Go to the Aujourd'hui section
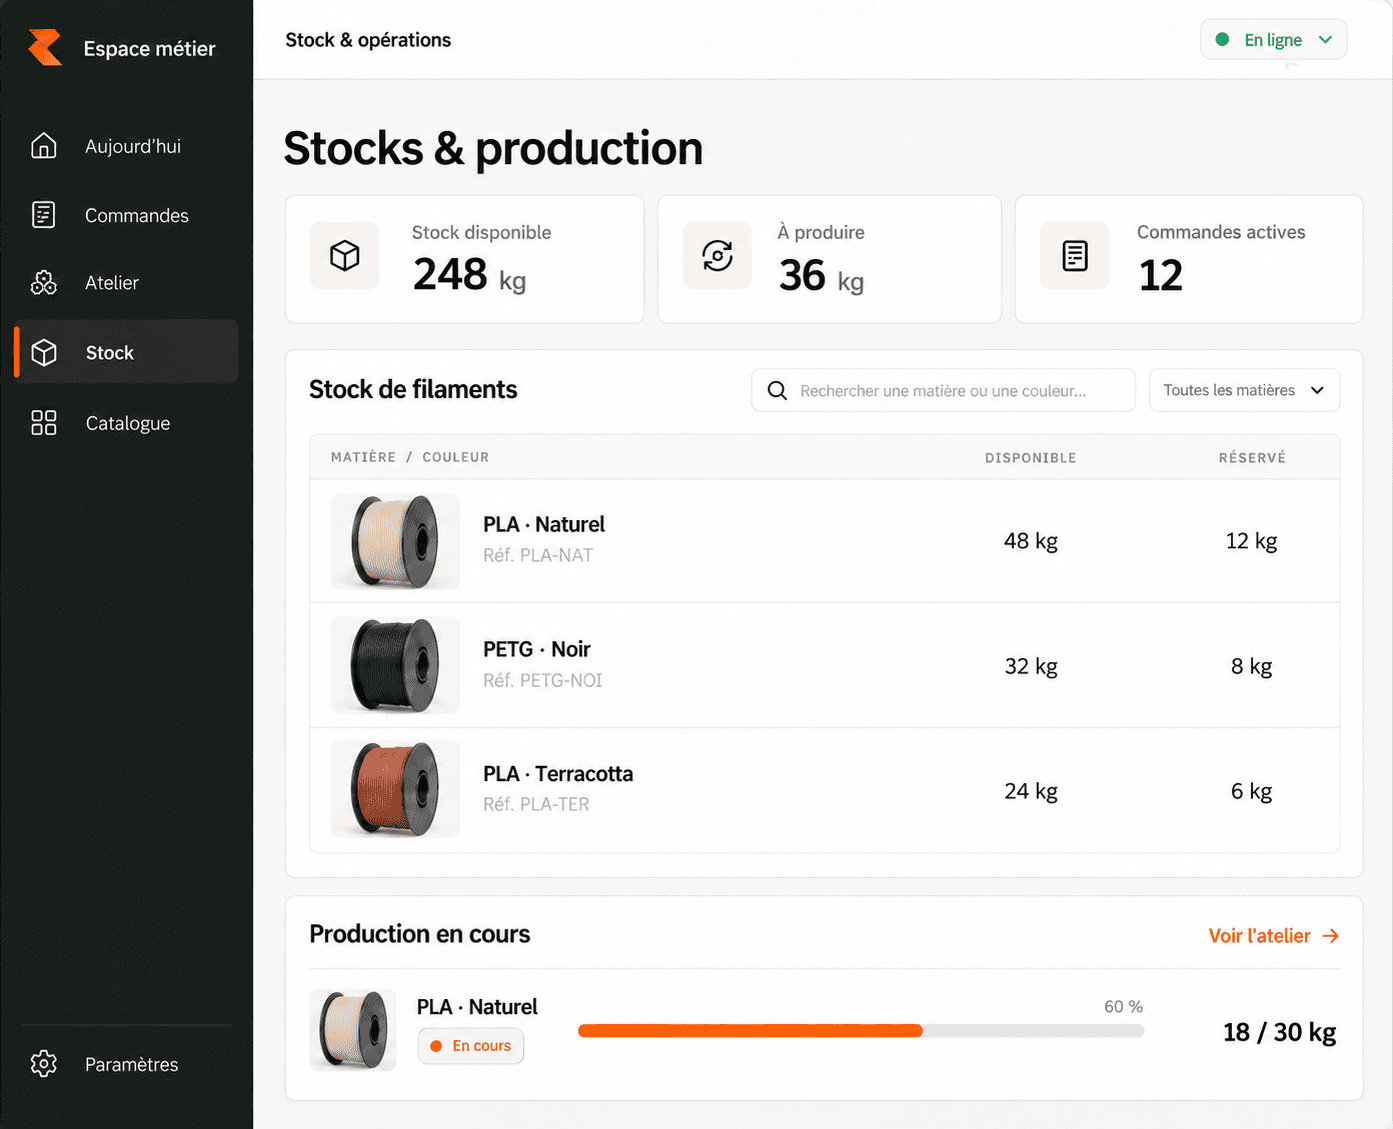 pyautogui.click(x=126, y=146)
